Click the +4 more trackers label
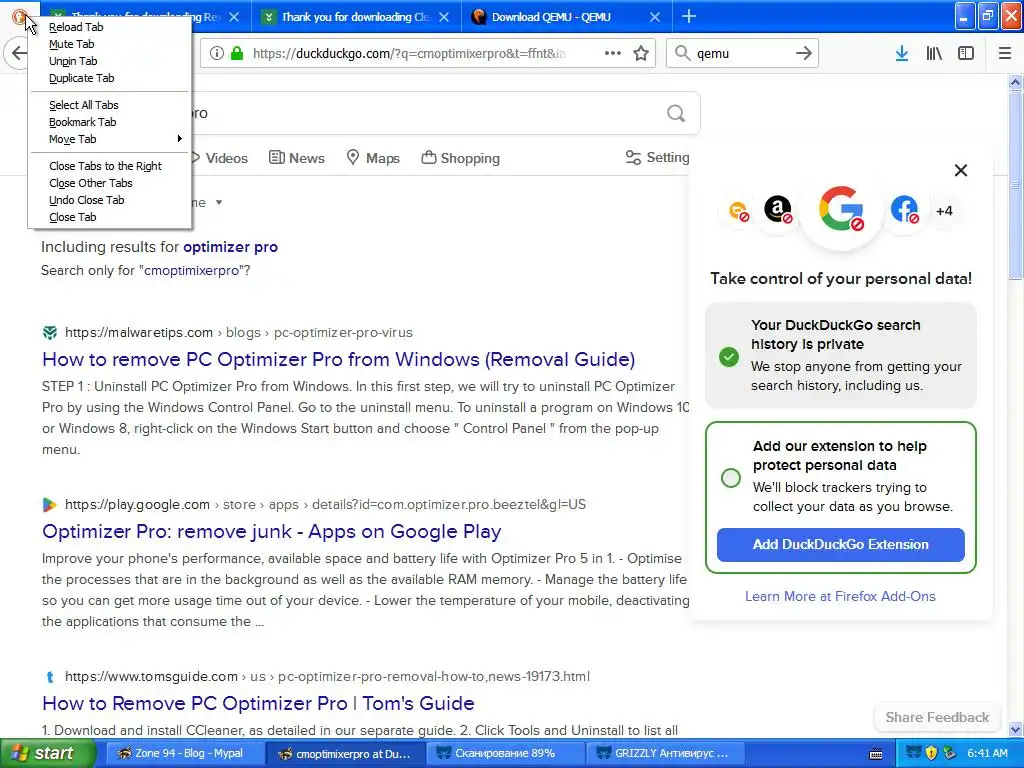 [x=944, y=211]
